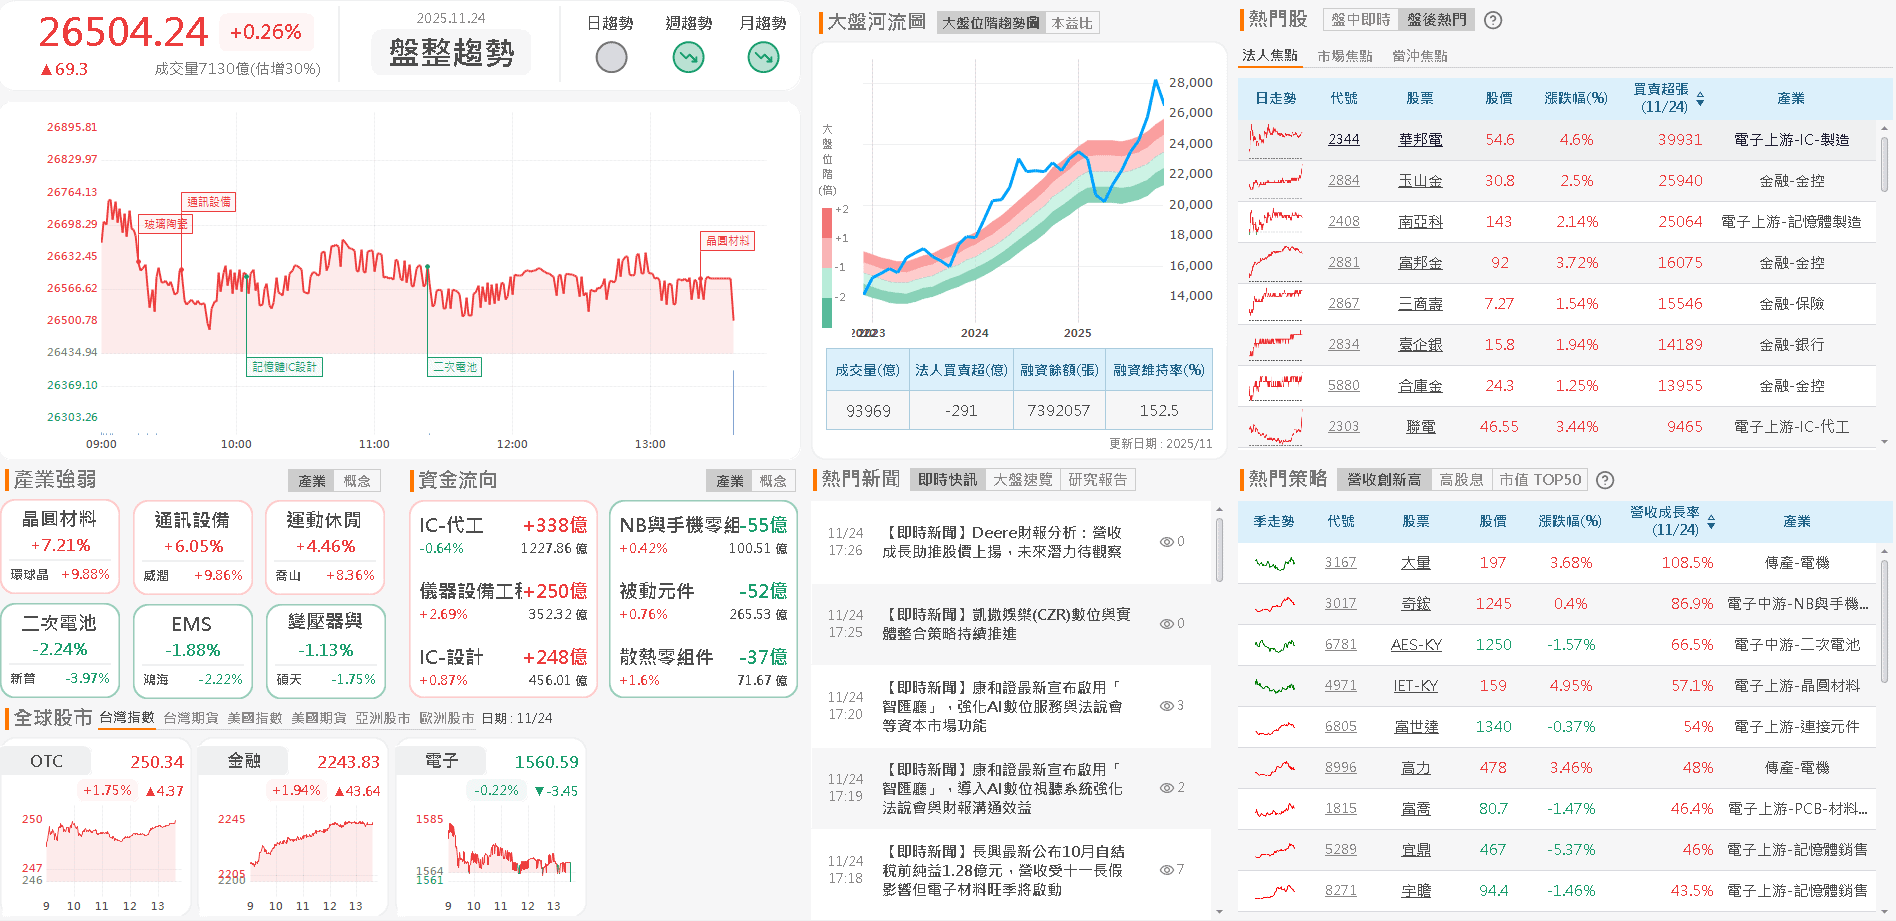This screenshot has width=1896, height=921.
Task: Toggle 概念 view in the 產業強弱 panel
Action: (358, 480)
